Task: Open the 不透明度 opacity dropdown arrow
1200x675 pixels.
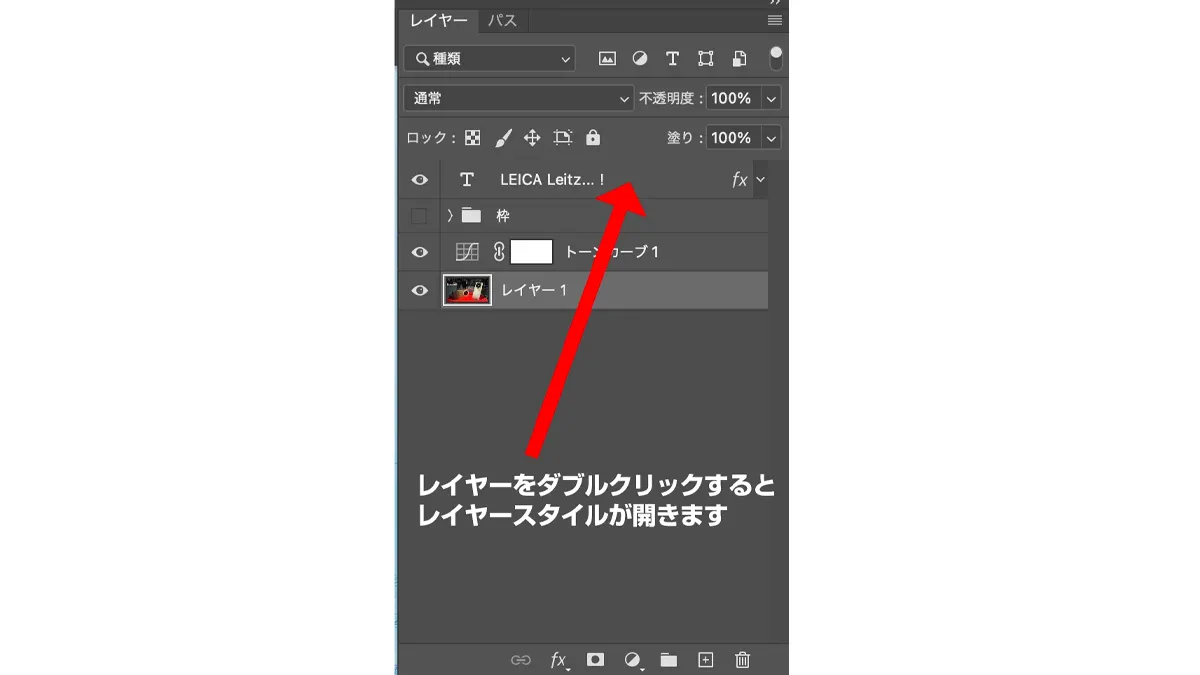Action: pos(770,98)
